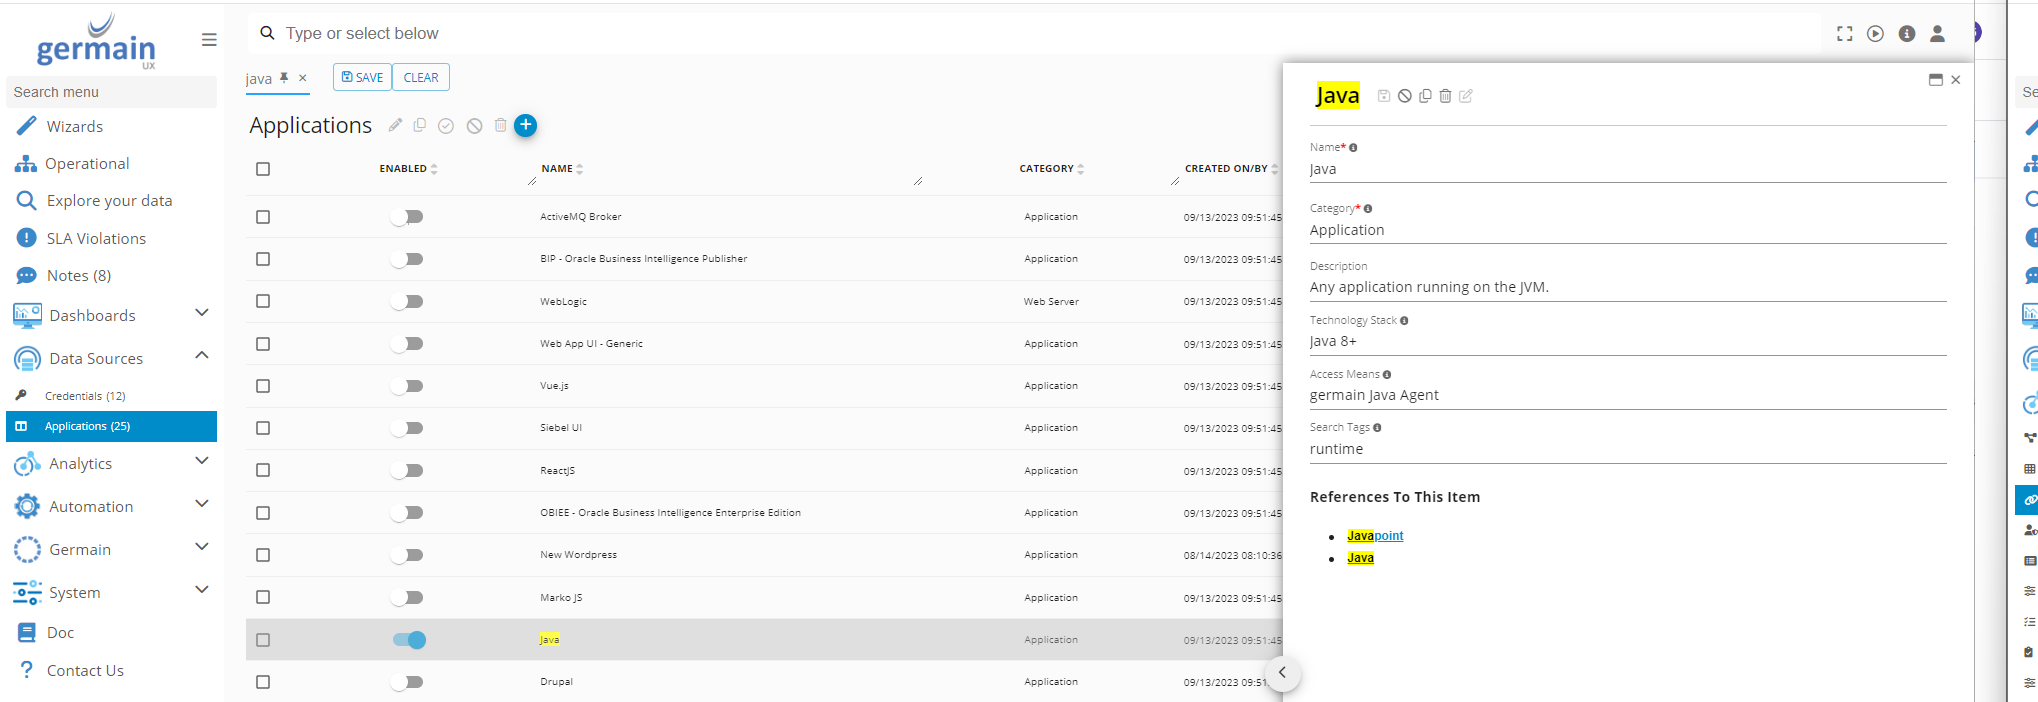Enable the ActiveMQ Broker toggle
Image resolution: width=2038 pixels, height=702 pixels.
[x=407, y=217]
